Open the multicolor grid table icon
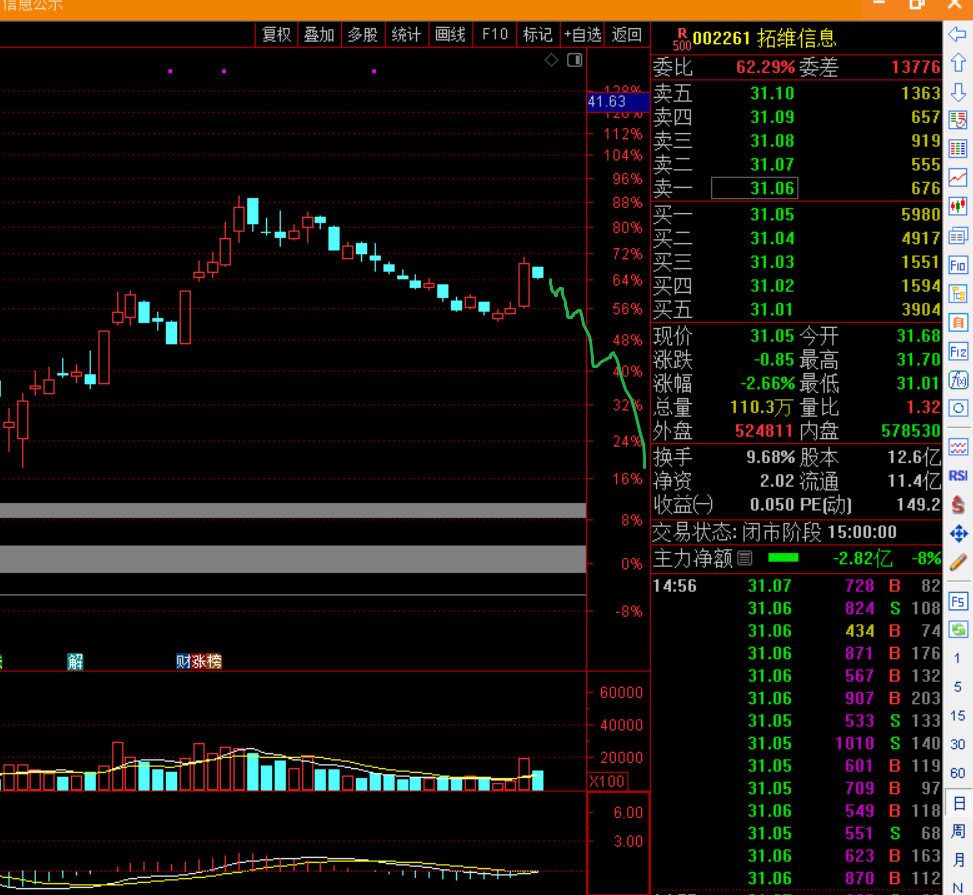 coord(957,149)
